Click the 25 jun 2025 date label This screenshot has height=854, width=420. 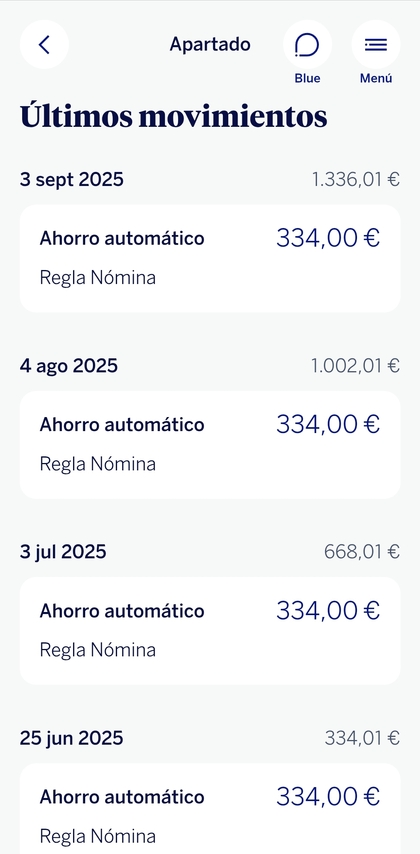click(x=71, y=738)
